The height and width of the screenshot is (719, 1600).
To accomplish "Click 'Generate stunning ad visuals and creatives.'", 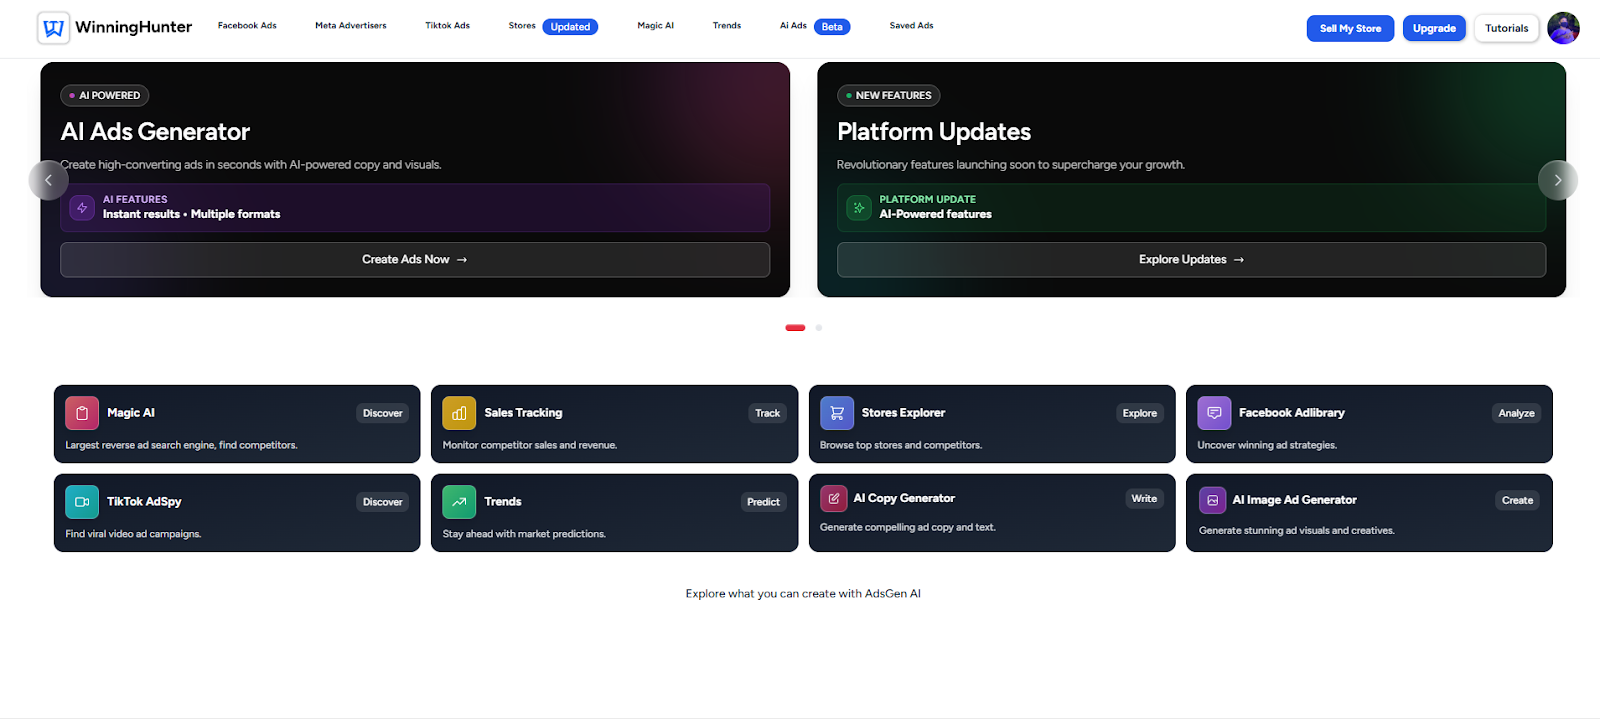I will tap(1296, 530).
